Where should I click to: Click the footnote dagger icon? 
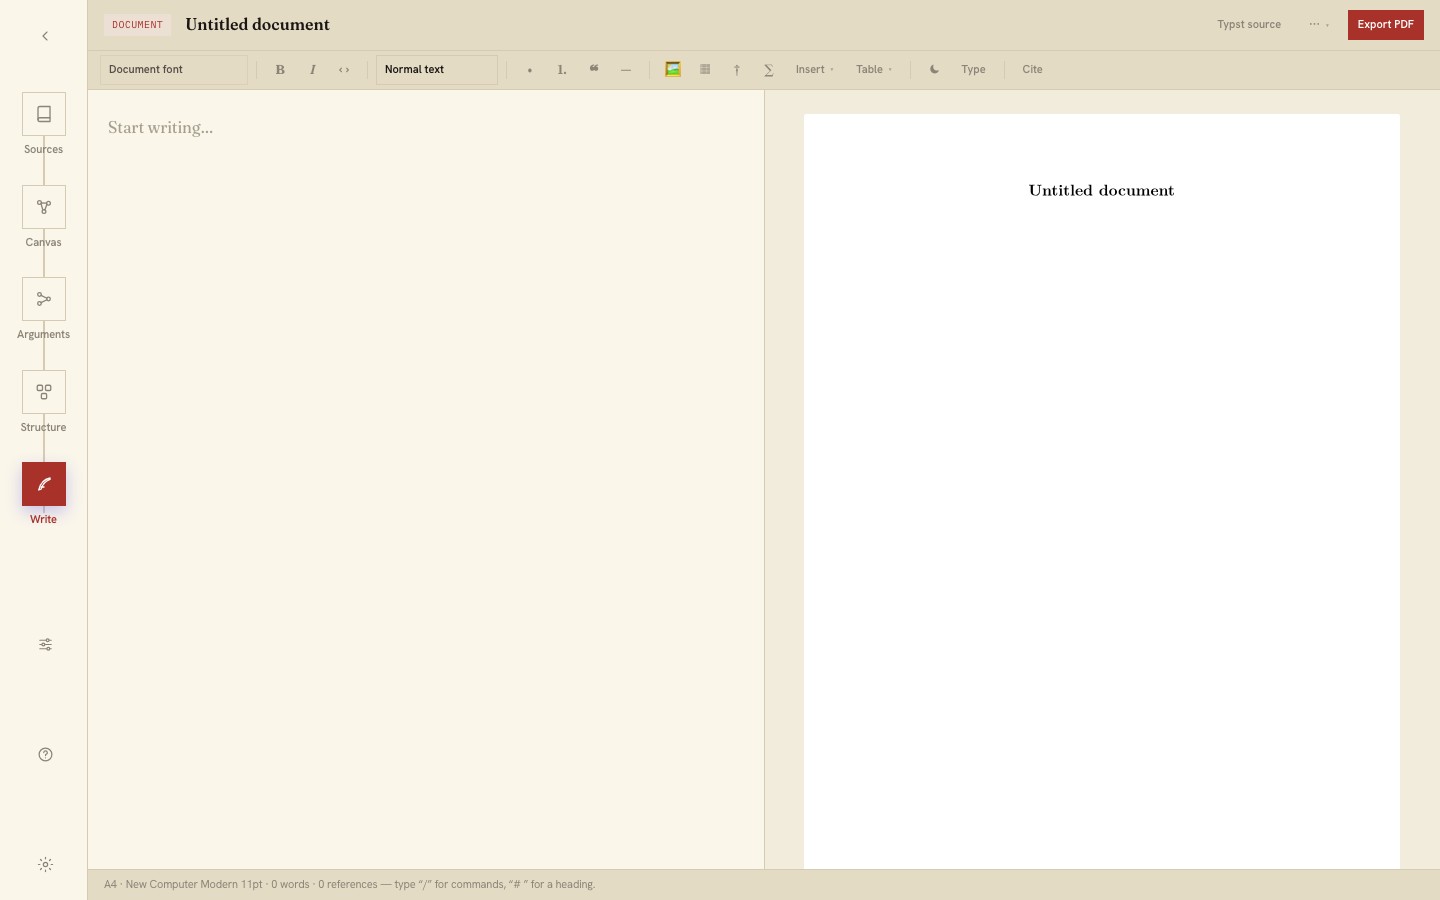(737, 70)
